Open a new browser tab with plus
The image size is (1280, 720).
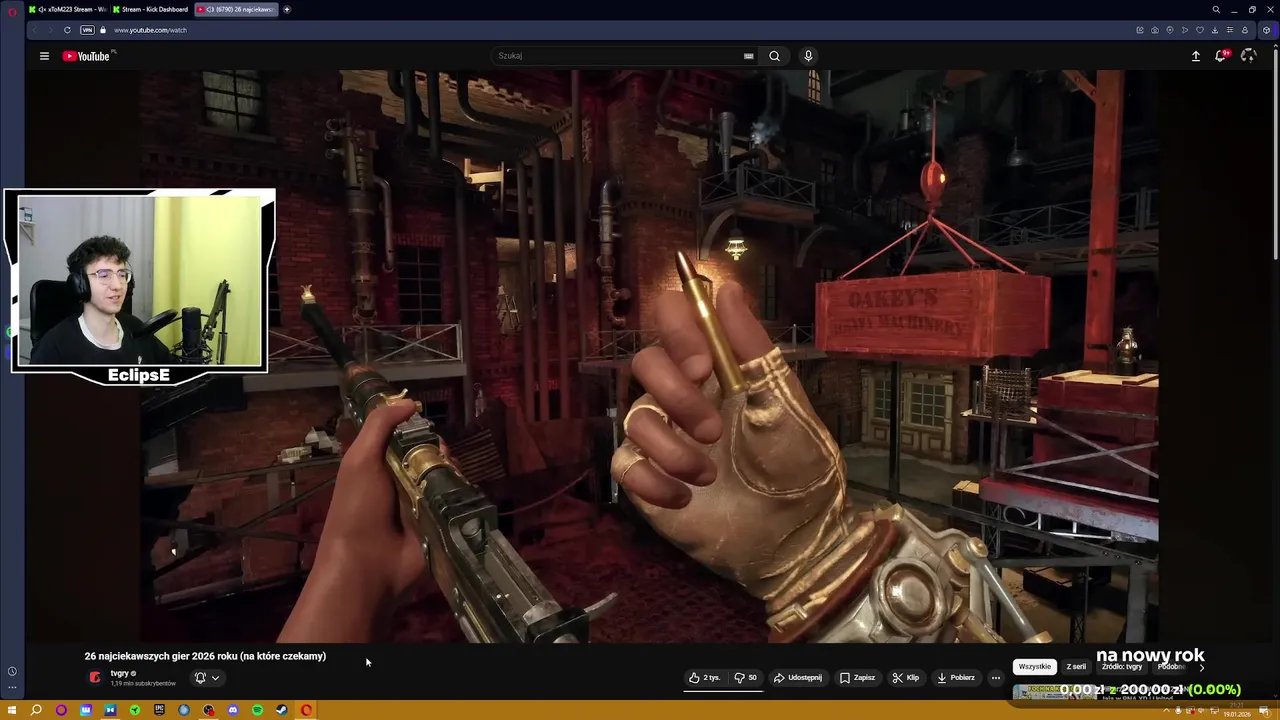pos(287,9)
